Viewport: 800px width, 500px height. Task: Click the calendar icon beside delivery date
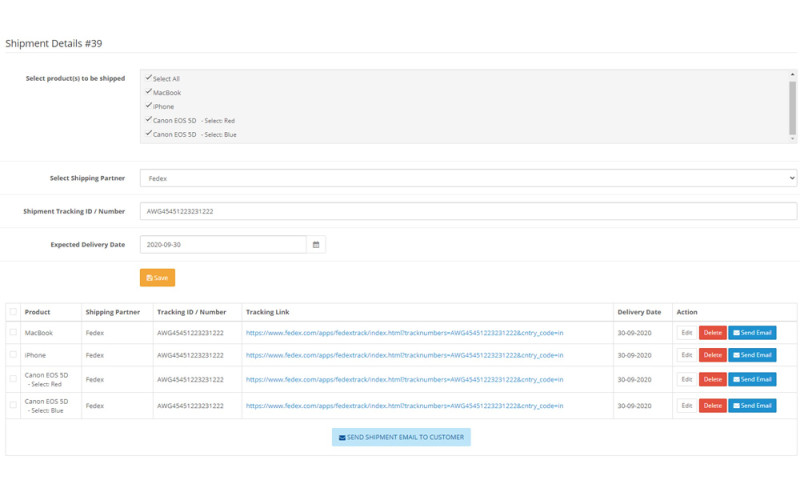click(316, 244)
